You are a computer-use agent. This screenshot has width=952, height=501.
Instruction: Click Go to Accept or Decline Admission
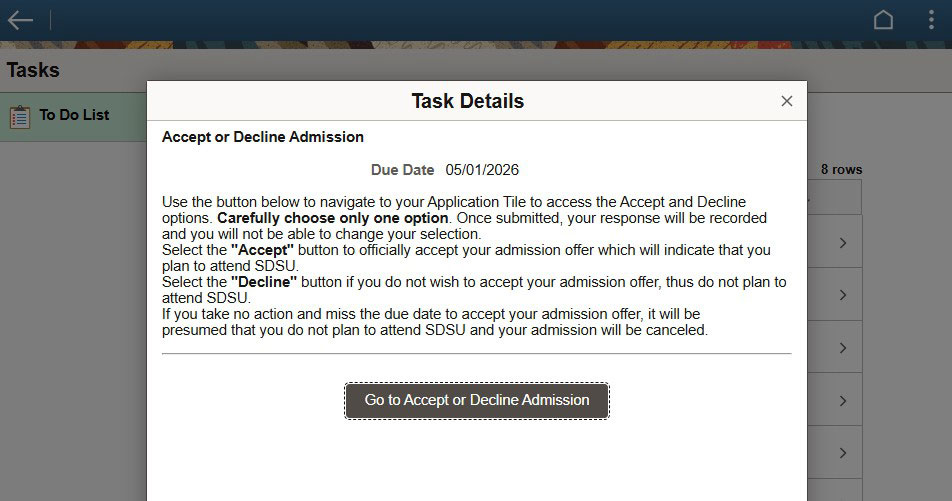[x=477, y=400]
